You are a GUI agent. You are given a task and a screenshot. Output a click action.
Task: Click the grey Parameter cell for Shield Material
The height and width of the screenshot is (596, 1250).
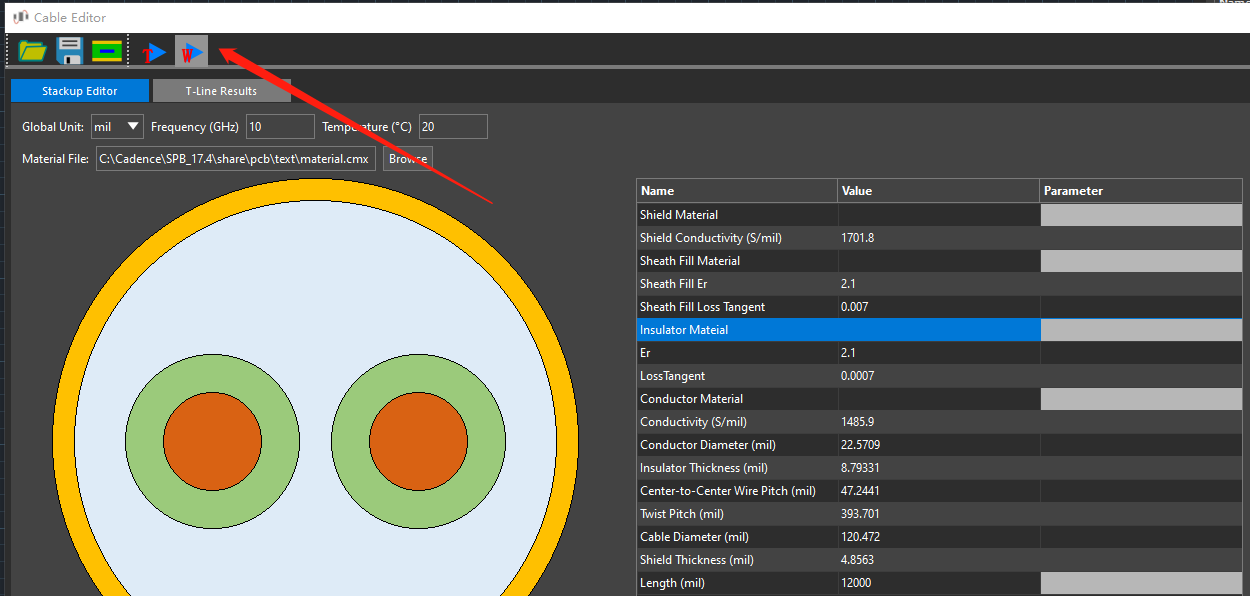tap(1141, 215)
